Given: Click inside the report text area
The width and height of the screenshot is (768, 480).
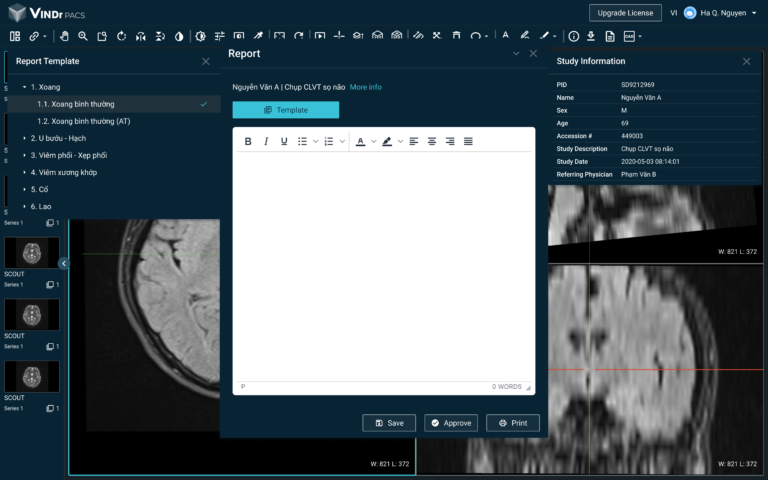Looking at the screenshot, I should [384, 267].
